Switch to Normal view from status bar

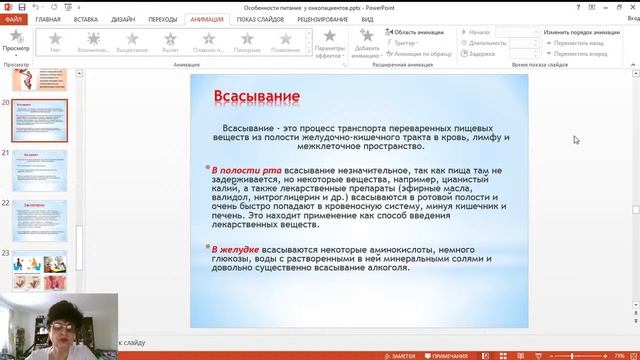pyautogui.click(x=485, y=356)
